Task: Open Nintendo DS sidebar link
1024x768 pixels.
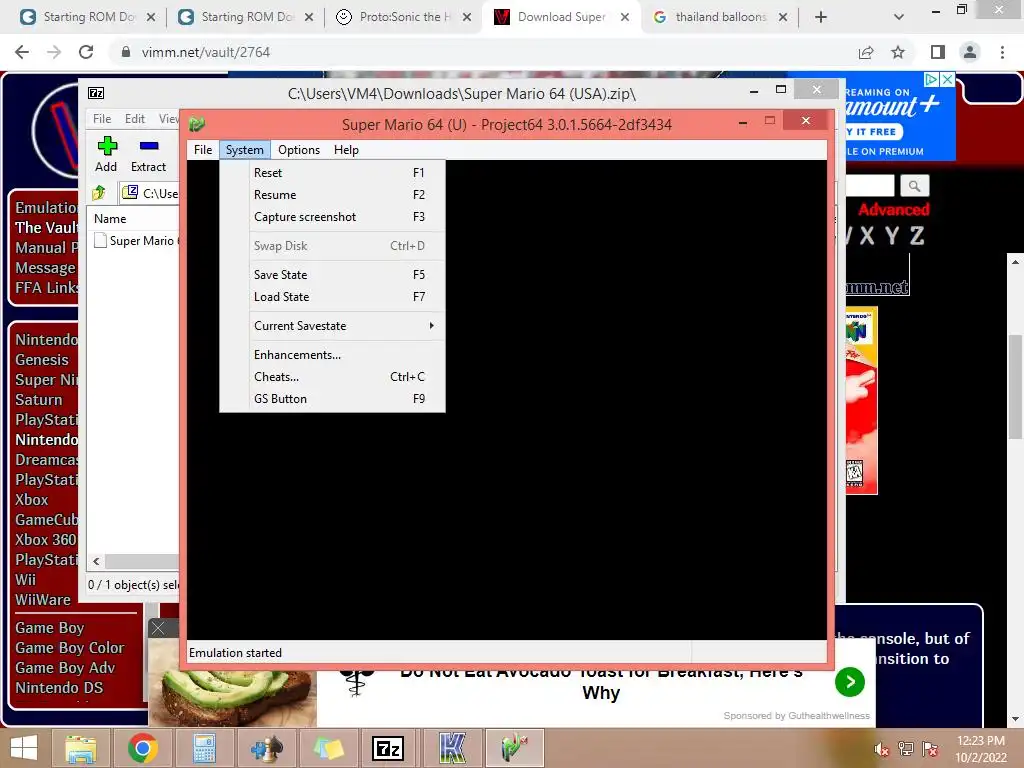Action: pos(59,688)
